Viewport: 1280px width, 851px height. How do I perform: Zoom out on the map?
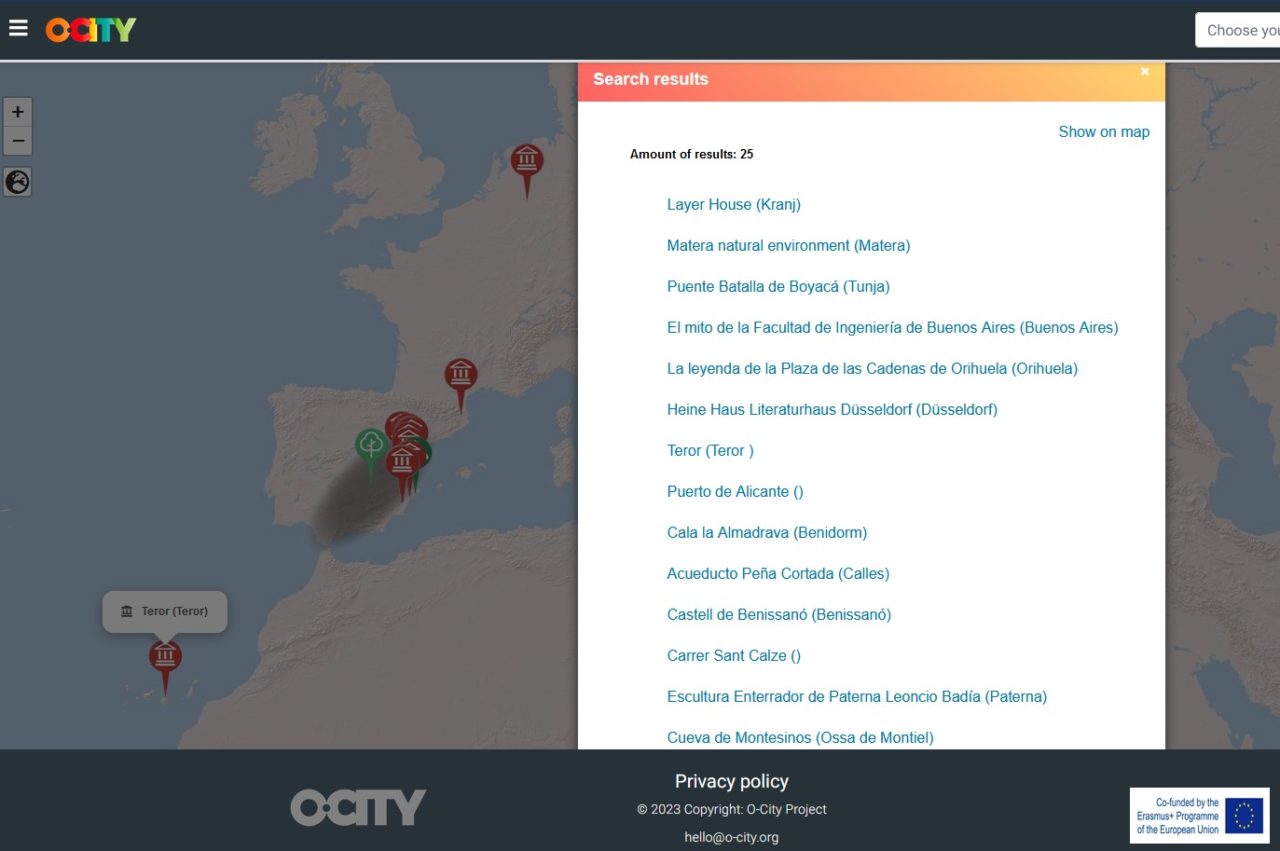(x=18, y=141)
